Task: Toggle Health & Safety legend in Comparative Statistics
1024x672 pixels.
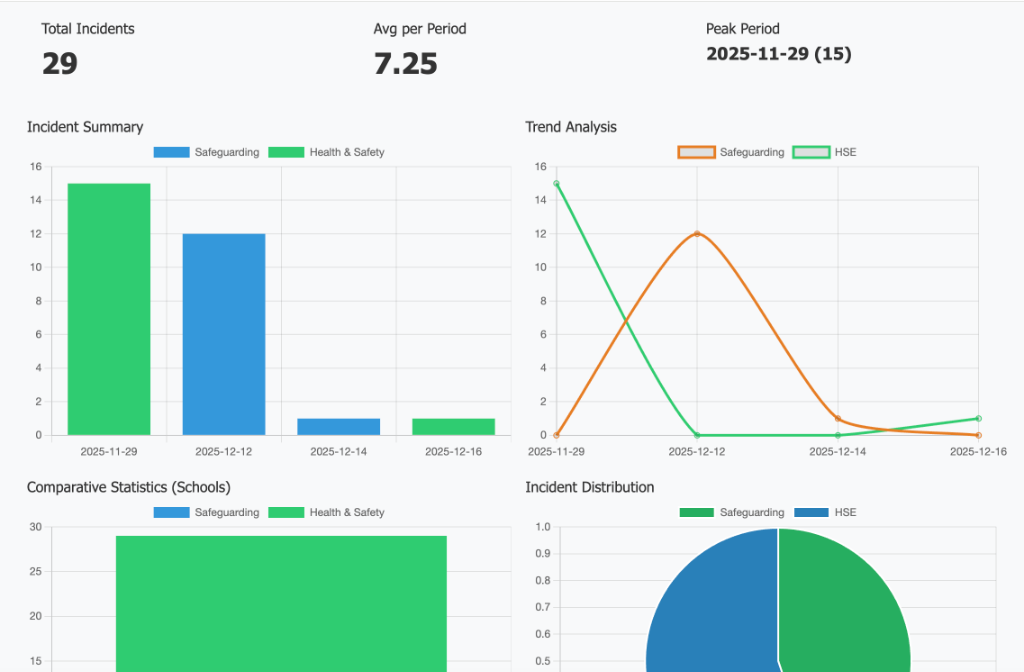Action: click(x=327, y=513)
